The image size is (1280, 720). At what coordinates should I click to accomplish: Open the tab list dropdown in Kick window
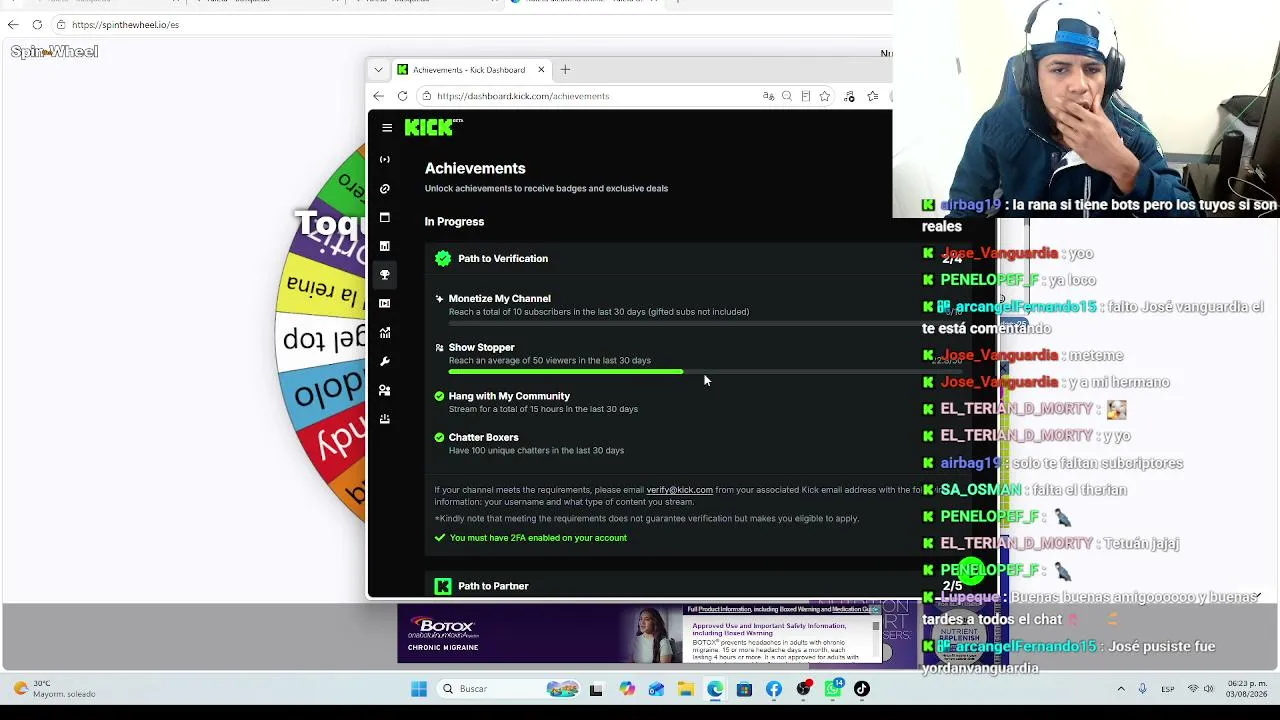378,70
